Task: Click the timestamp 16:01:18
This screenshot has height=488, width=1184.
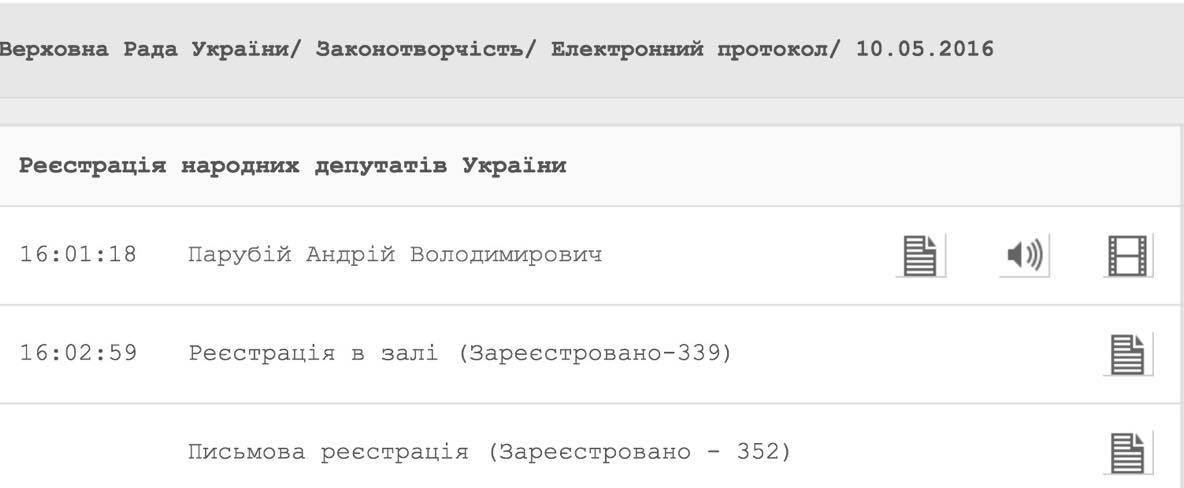Action: 78,255
